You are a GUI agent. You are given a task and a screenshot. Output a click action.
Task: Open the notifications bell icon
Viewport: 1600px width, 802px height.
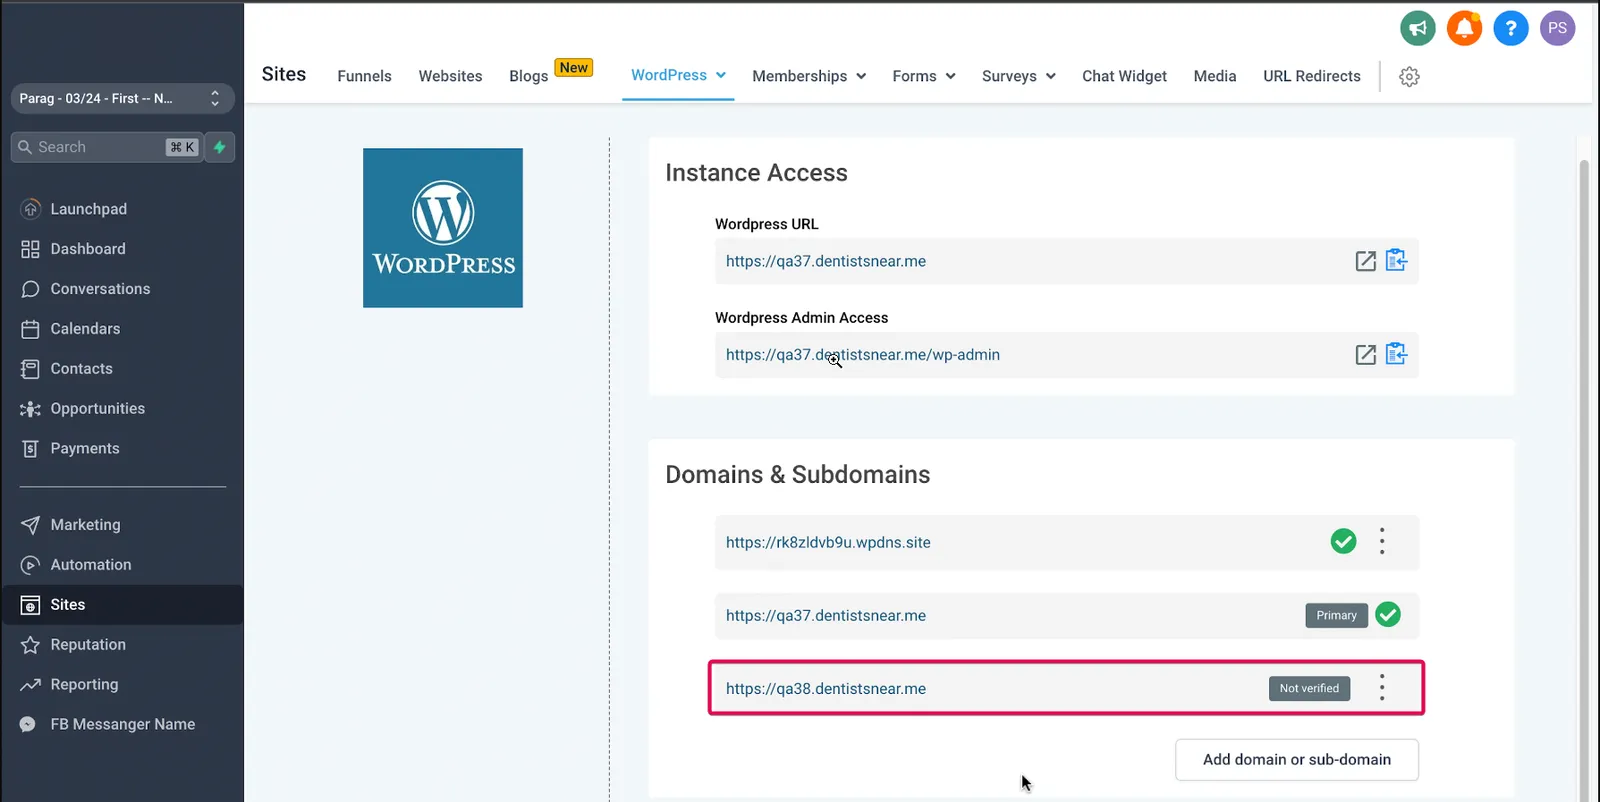[1464, 28]
